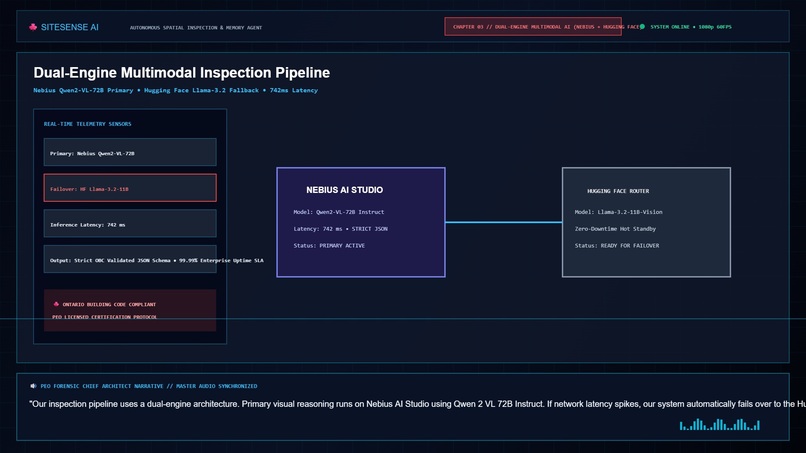Click 'Status: PRIMARY ACTIVE' in Nebius node
The height and width of the screenshot is (453, 806).
(x=329, y=246)
